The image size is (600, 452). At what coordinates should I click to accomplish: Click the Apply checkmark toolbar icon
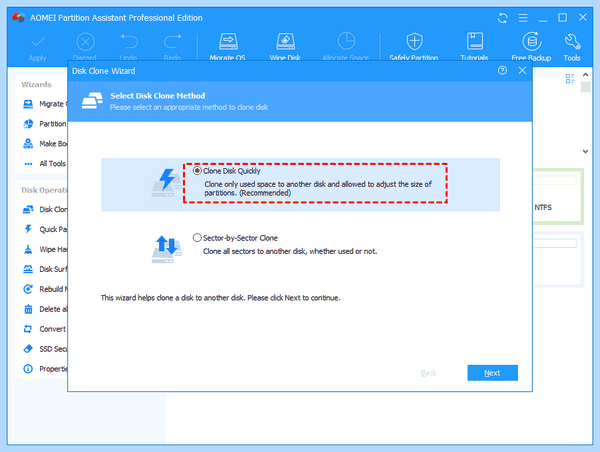[38, 42]
